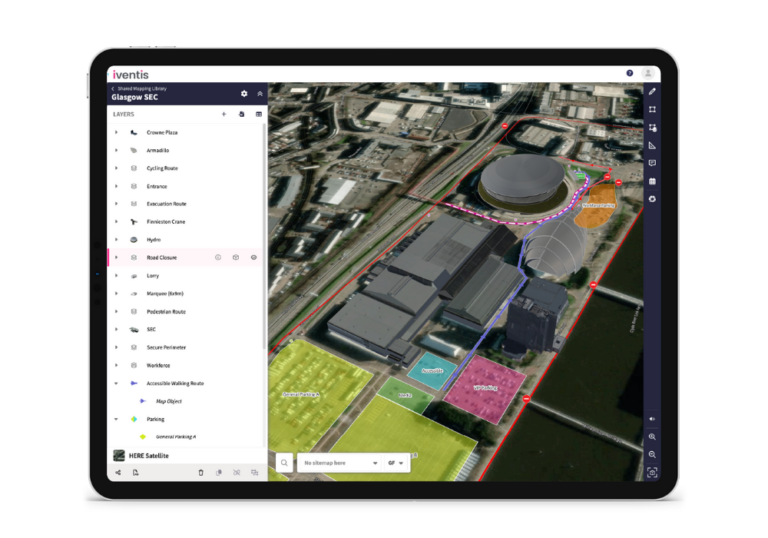Click the layers panel scrollbar

click(265, 235)
